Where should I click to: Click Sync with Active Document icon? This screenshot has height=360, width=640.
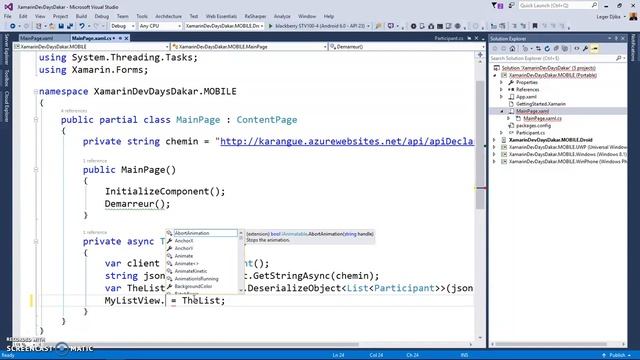tap(538, 49)
